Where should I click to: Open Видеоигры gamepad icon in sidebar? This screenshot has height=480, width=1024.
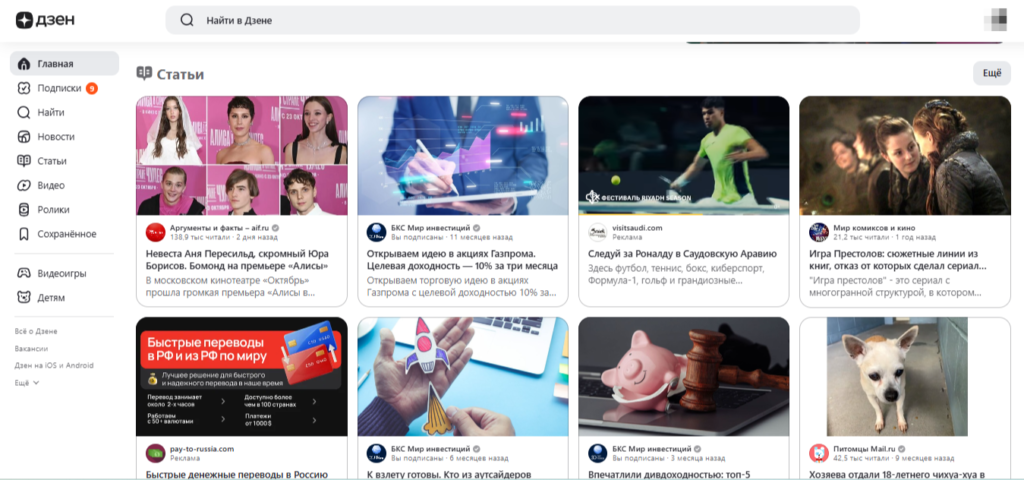pos(24,273)
